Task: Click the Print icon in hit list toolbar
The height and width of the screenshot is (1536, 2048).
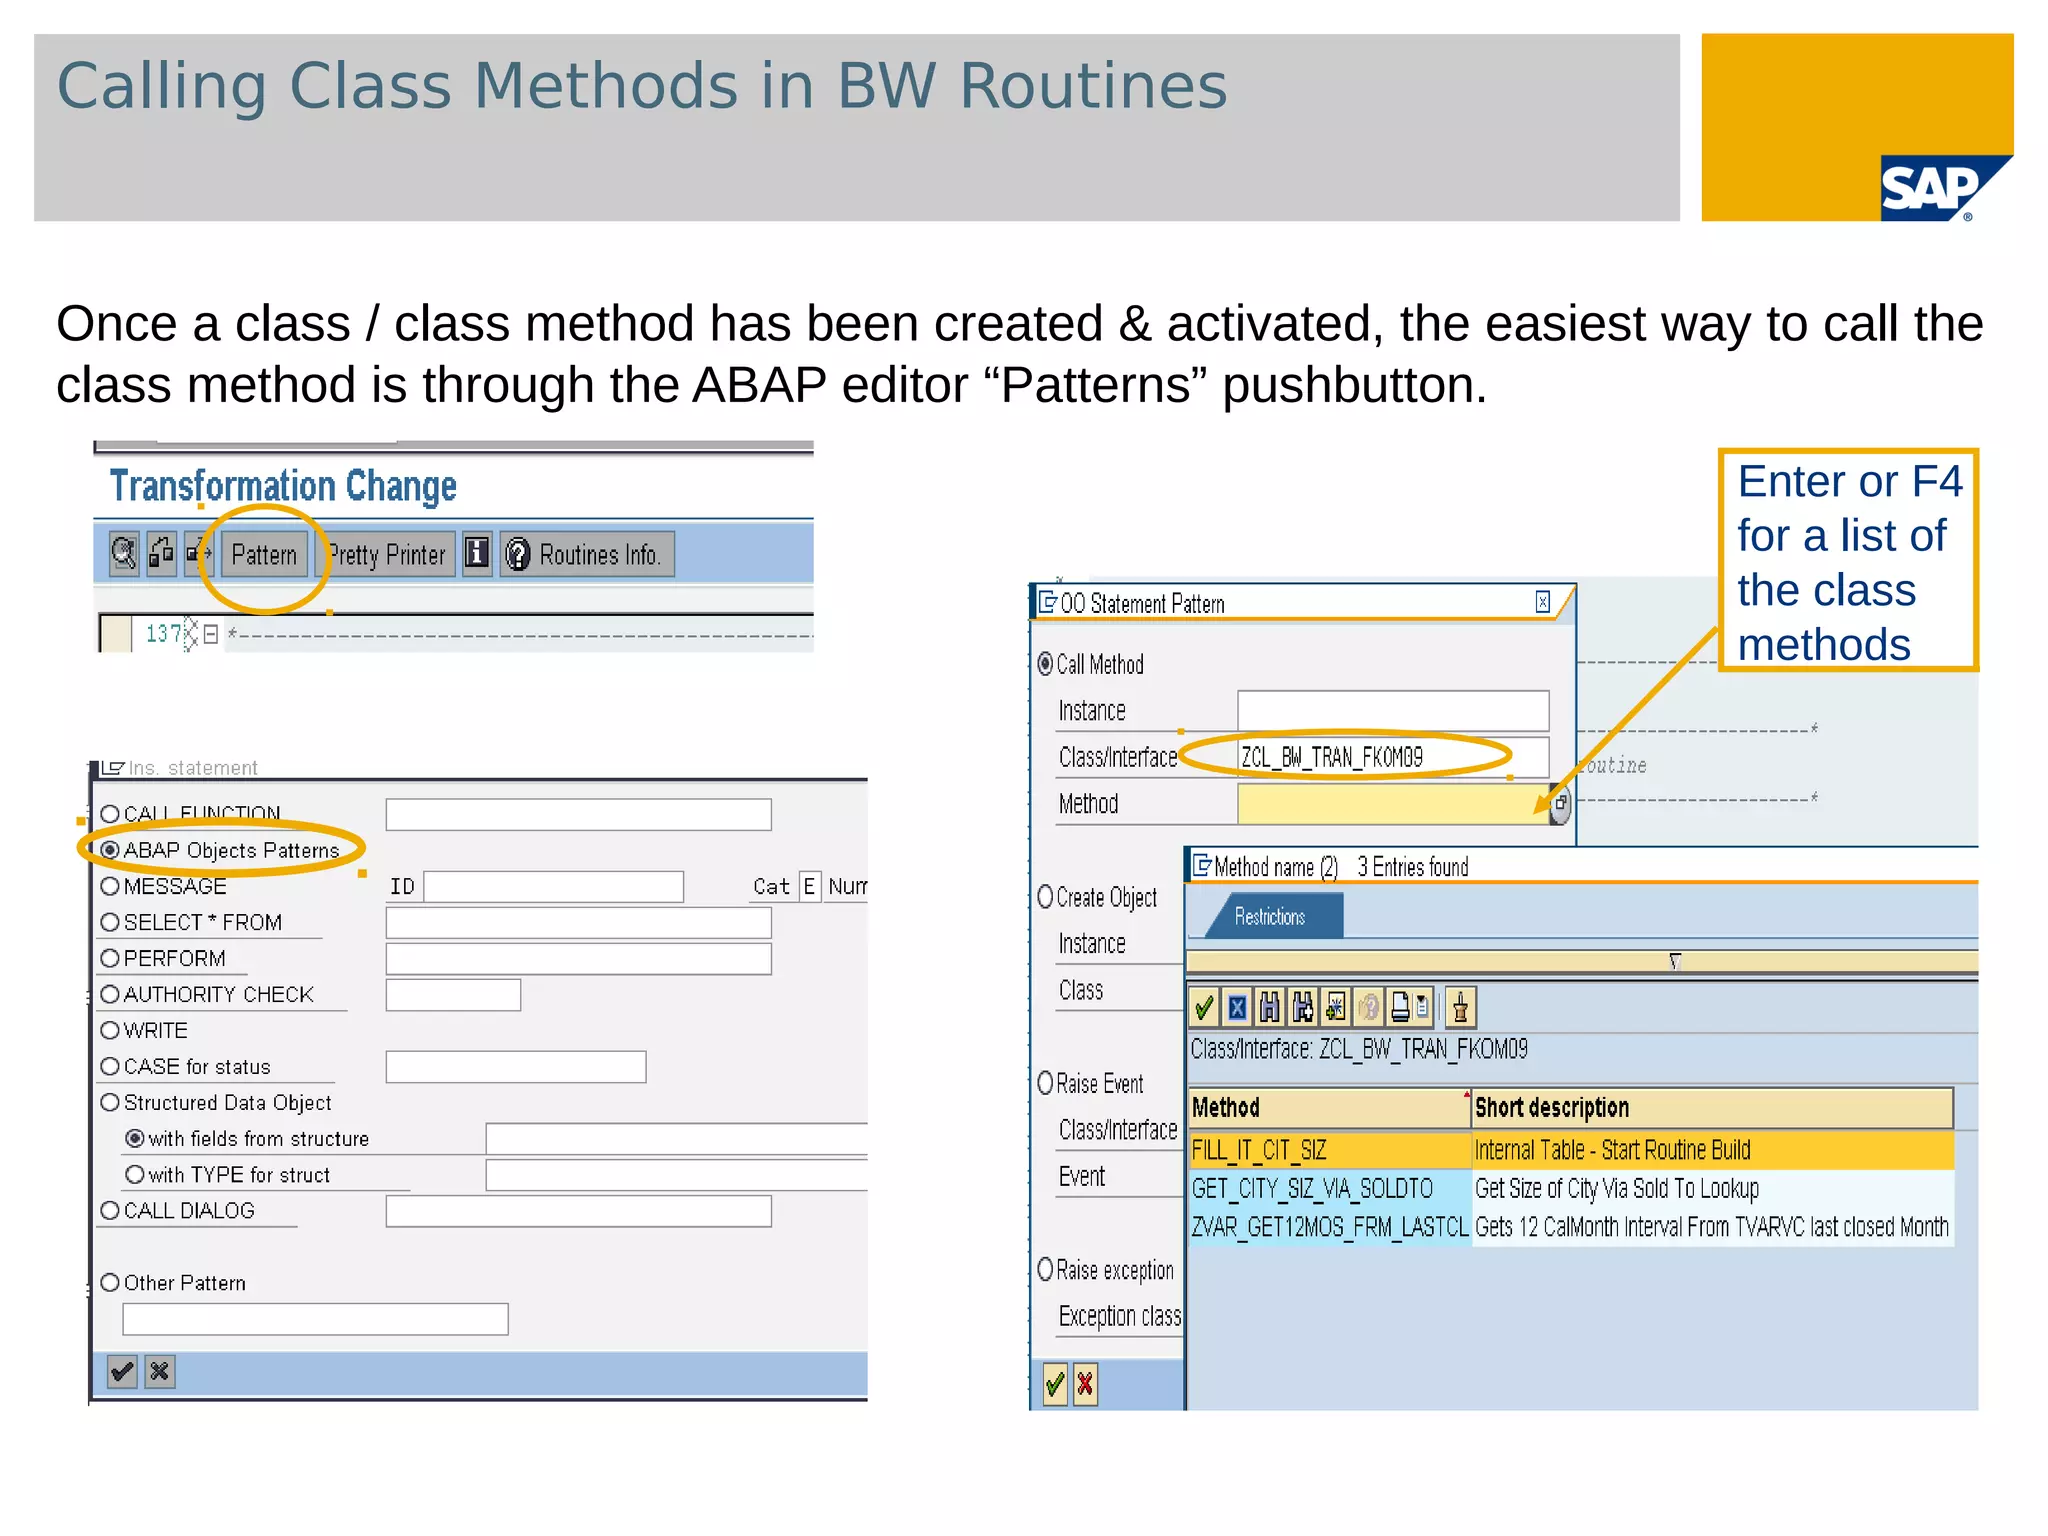Action: 1400,1007
